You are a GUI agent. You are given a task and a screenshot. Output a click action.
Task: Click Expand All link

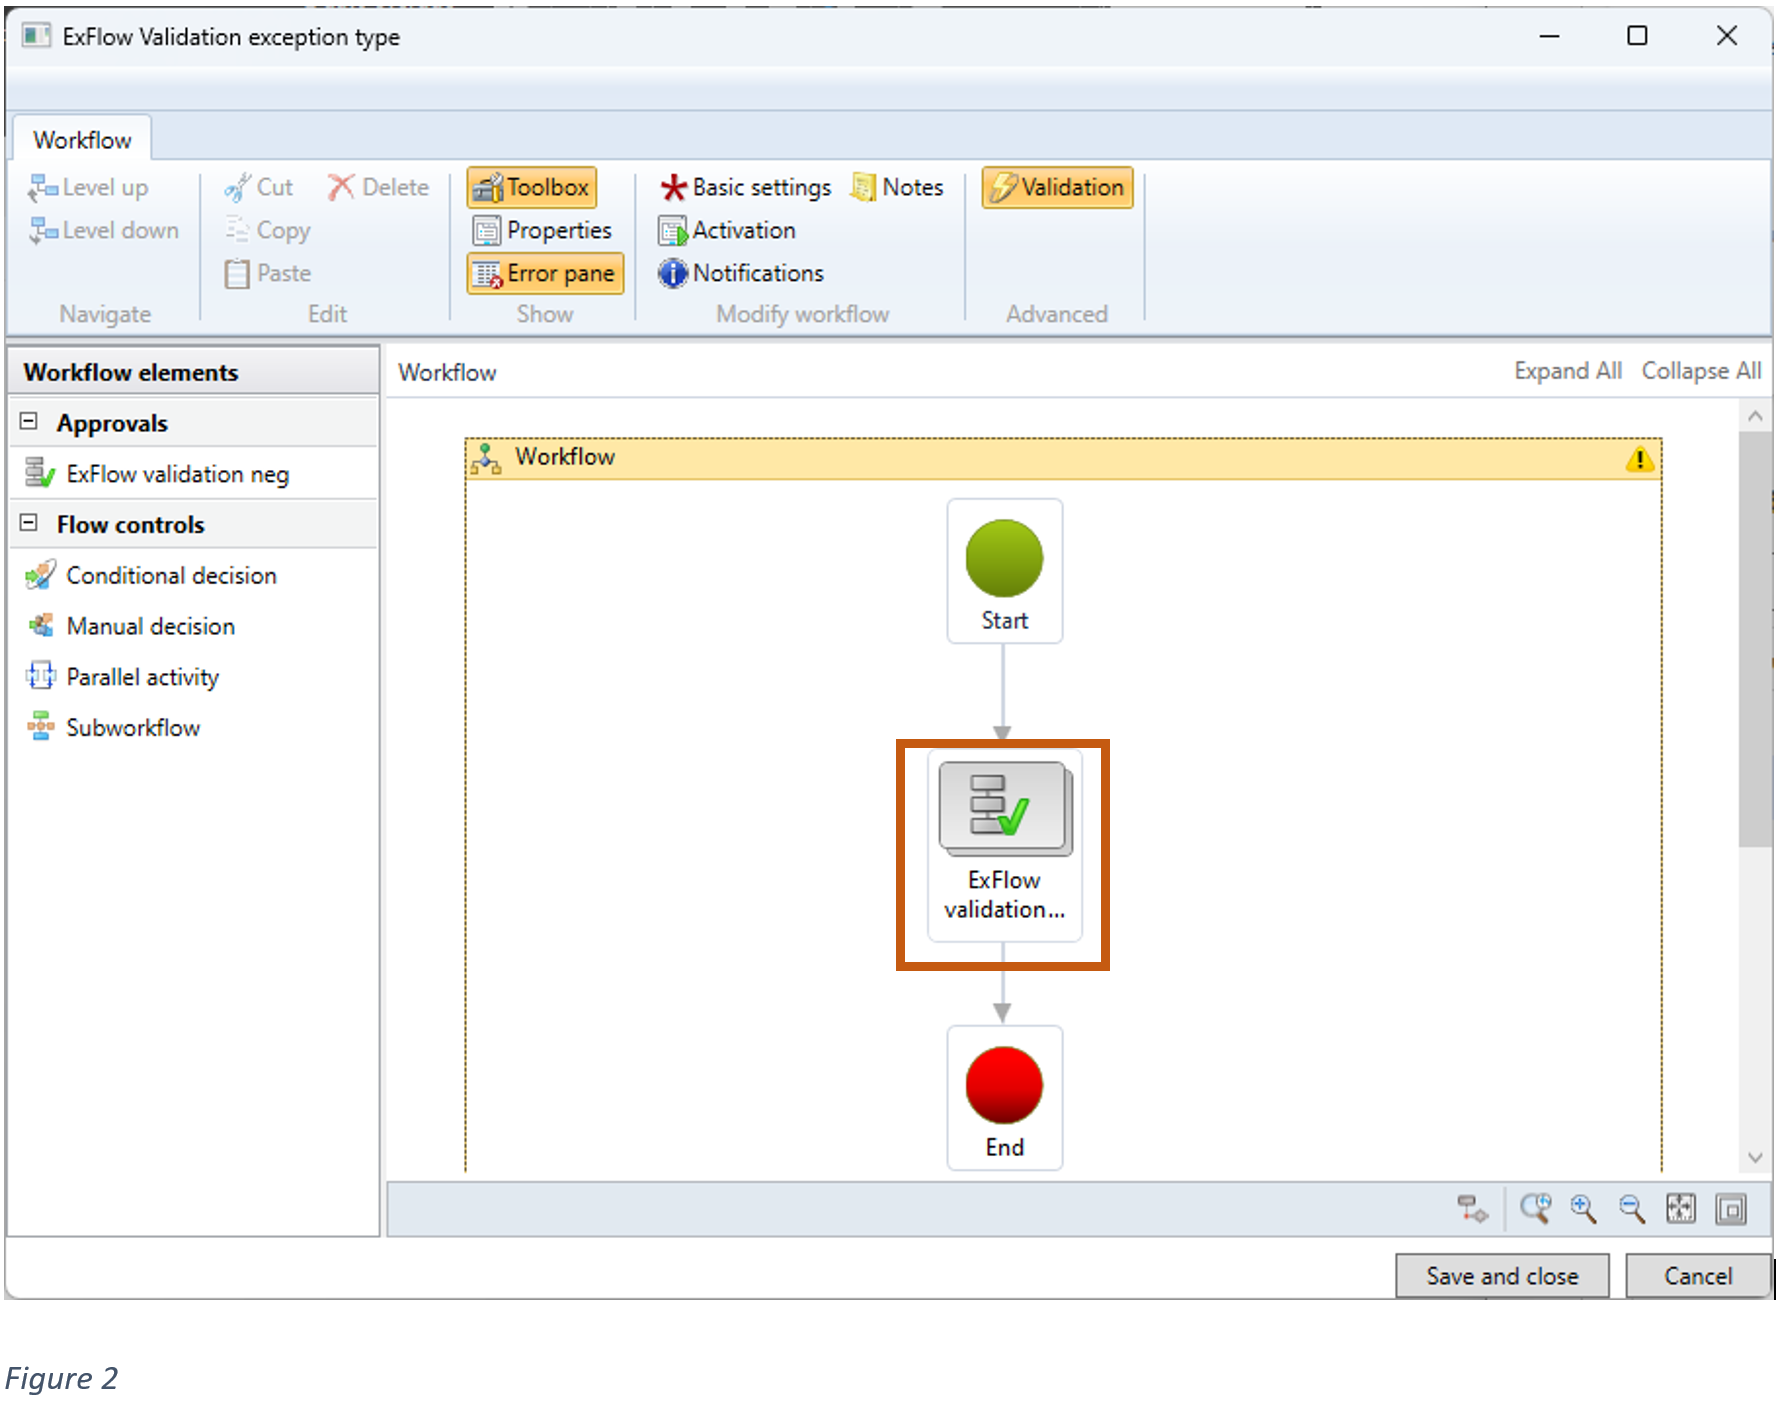coord(1567,371)
